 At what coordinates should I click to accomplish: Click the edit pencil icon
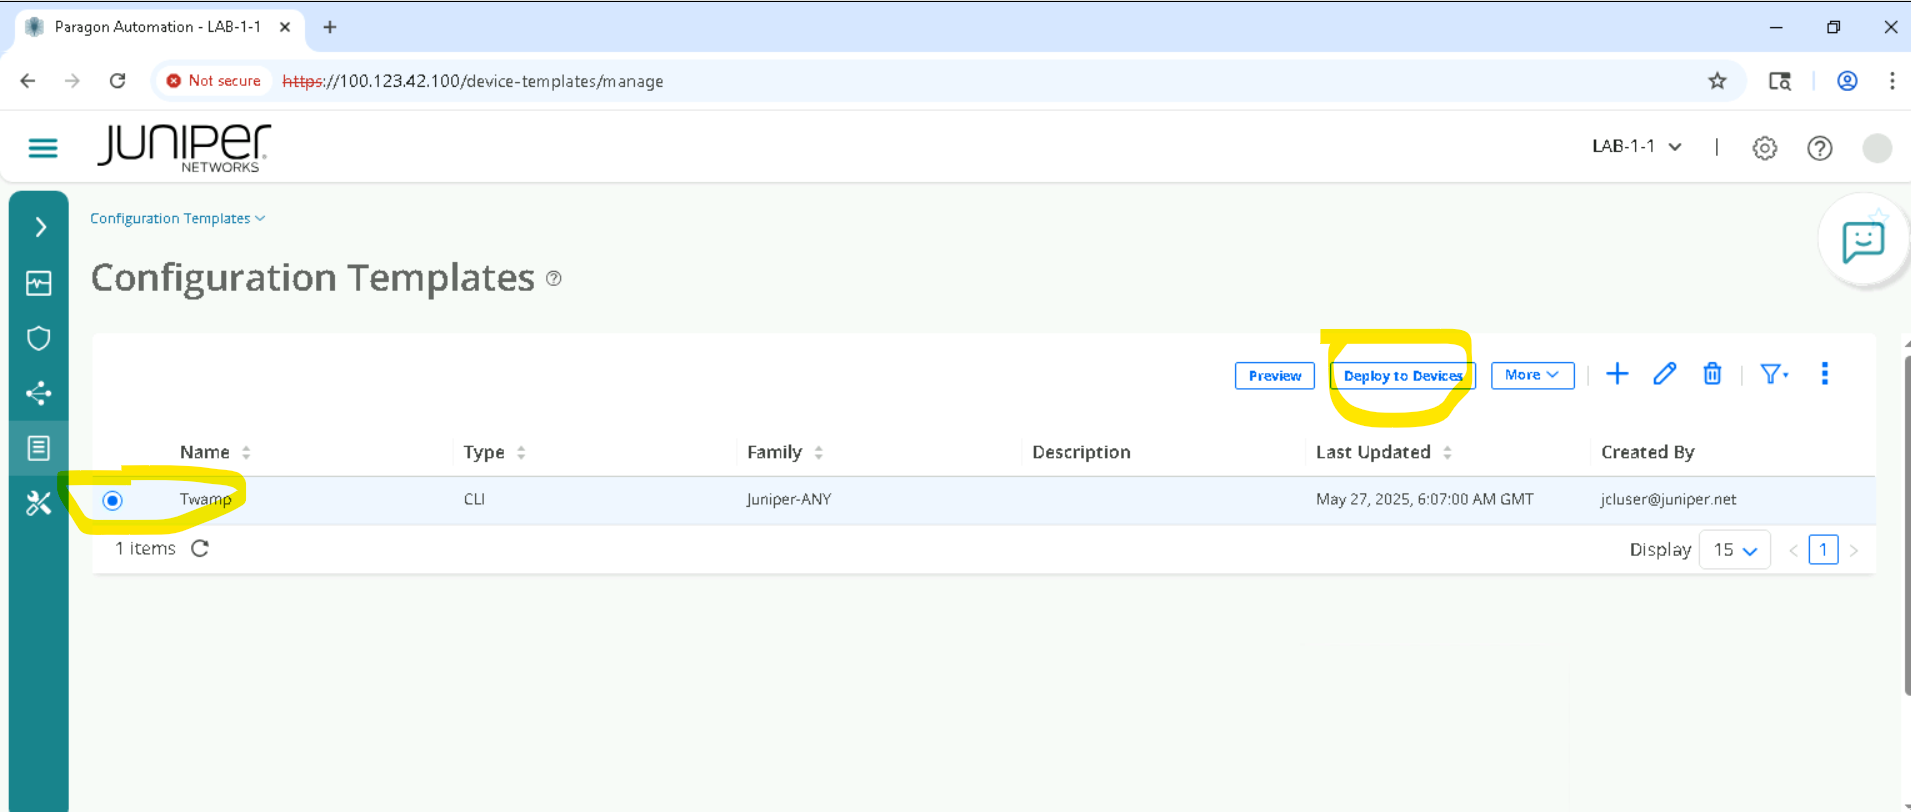point(1664,374)
